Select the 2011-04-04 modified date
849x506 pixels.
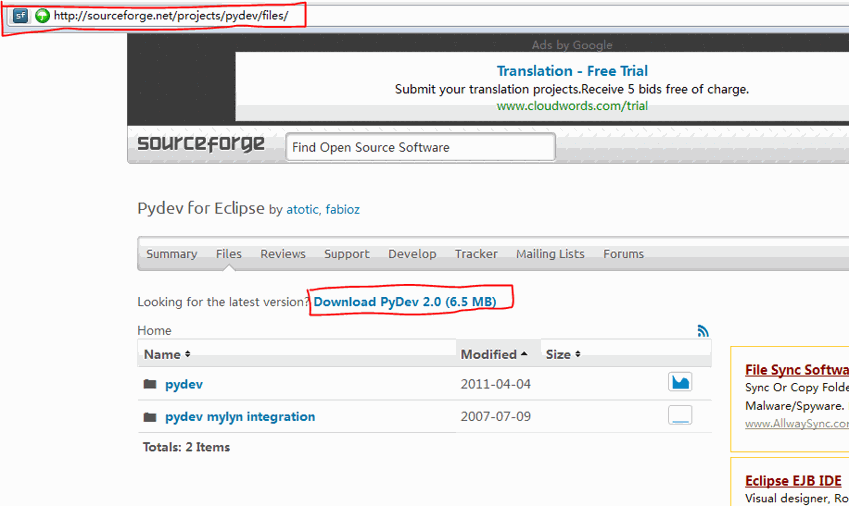pos(495,384)
